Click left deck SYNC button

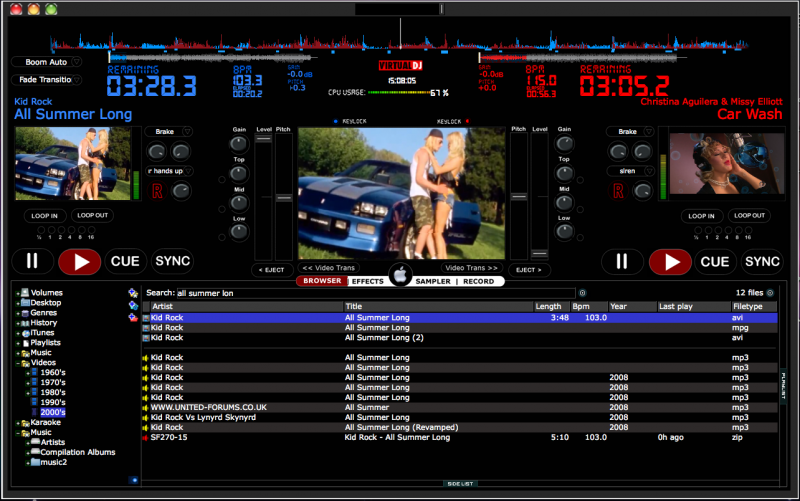coord(172,261)
